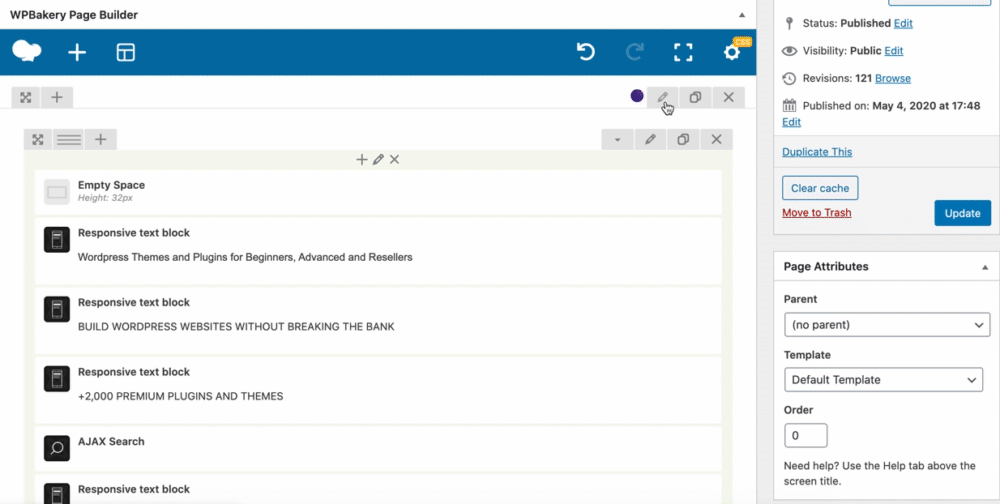Open page settings gear with CSS badge
The image size is (1000, 504).
732,52
